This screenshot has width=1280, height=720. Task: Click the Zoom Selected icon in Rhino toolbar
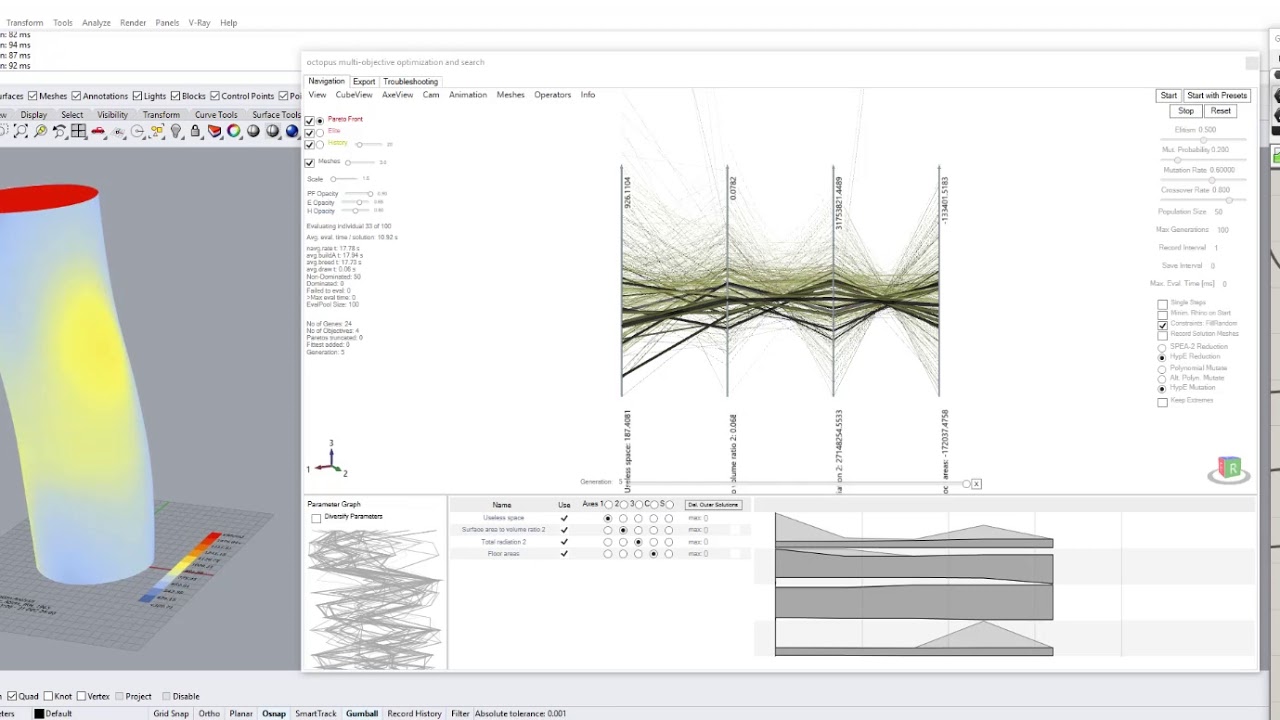coord(41,131)
